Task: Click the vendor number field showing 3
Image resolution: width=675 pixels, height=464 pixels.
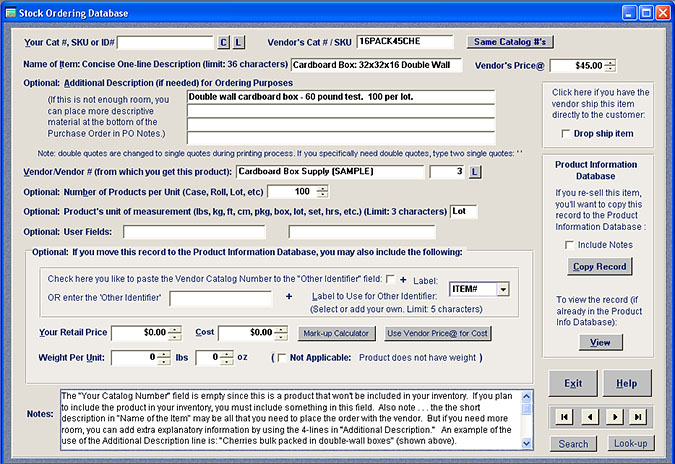Action: click(447, 172)
